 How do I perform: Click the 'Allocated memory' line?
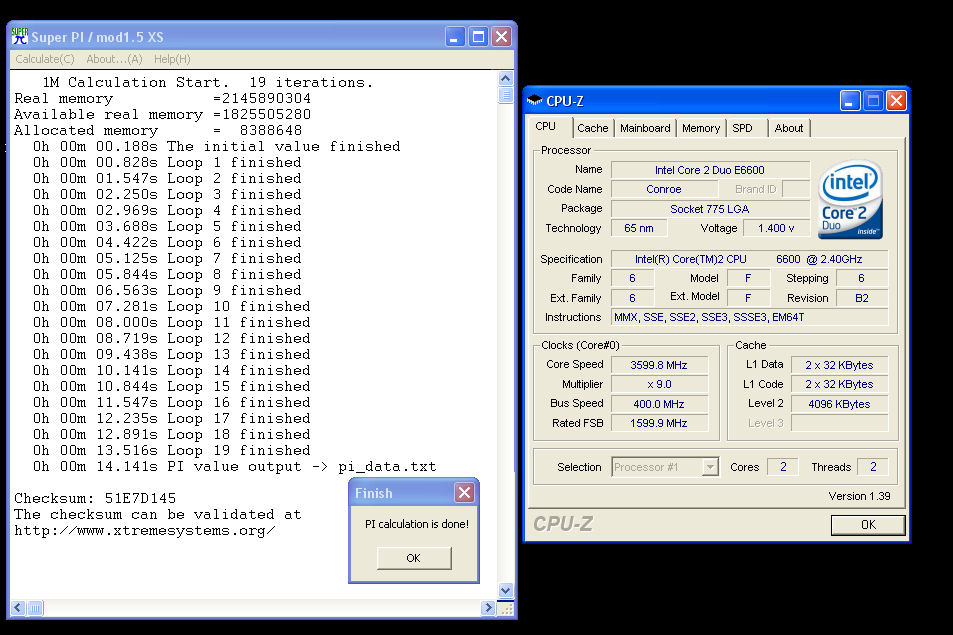pyautogui.click(x=158, y=130)
